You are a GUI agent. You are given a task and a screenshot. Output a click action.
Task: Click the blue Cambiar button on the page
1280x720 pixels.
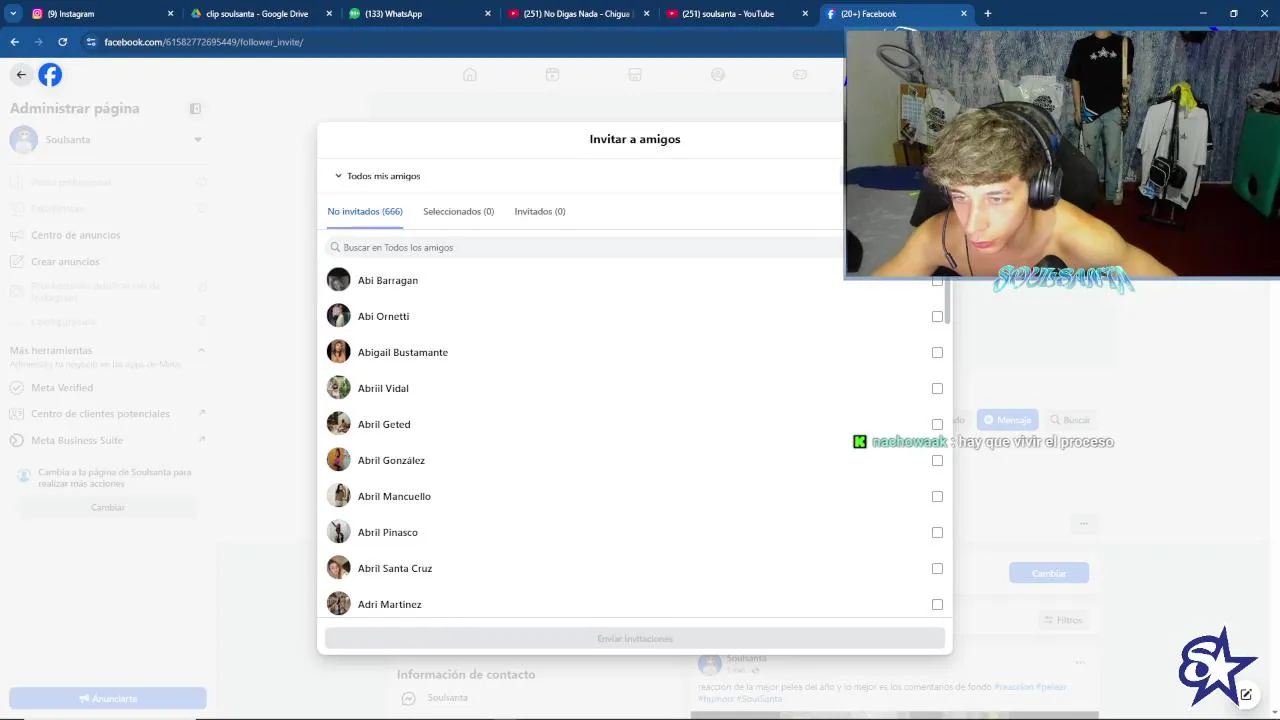[x=1049, y=573]
